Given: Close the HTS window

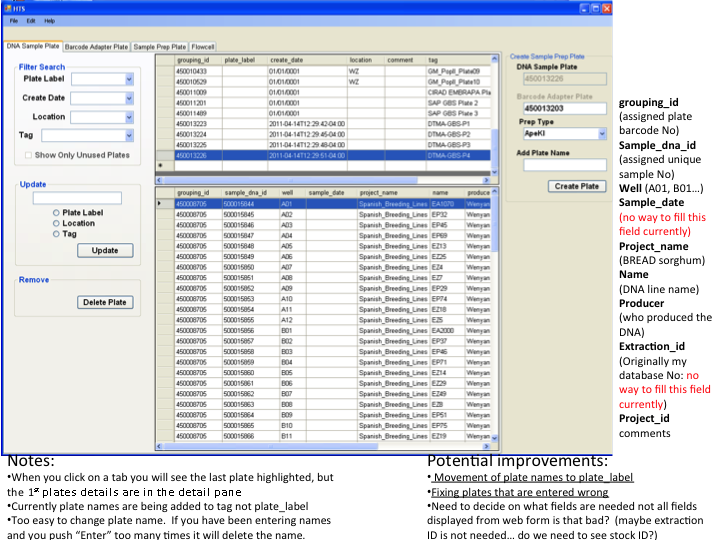Looking at the screenshot, I should [607, 8].
